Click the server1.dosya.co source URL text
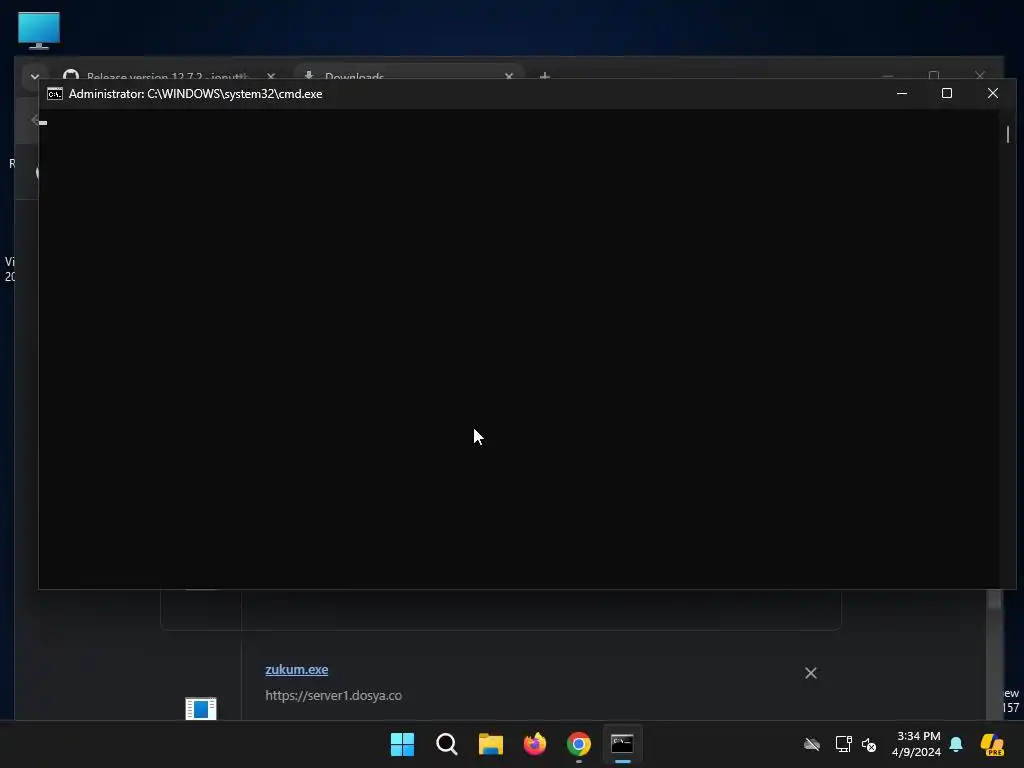The height and width of the screenshot is (768, 1024). point(333,696)
